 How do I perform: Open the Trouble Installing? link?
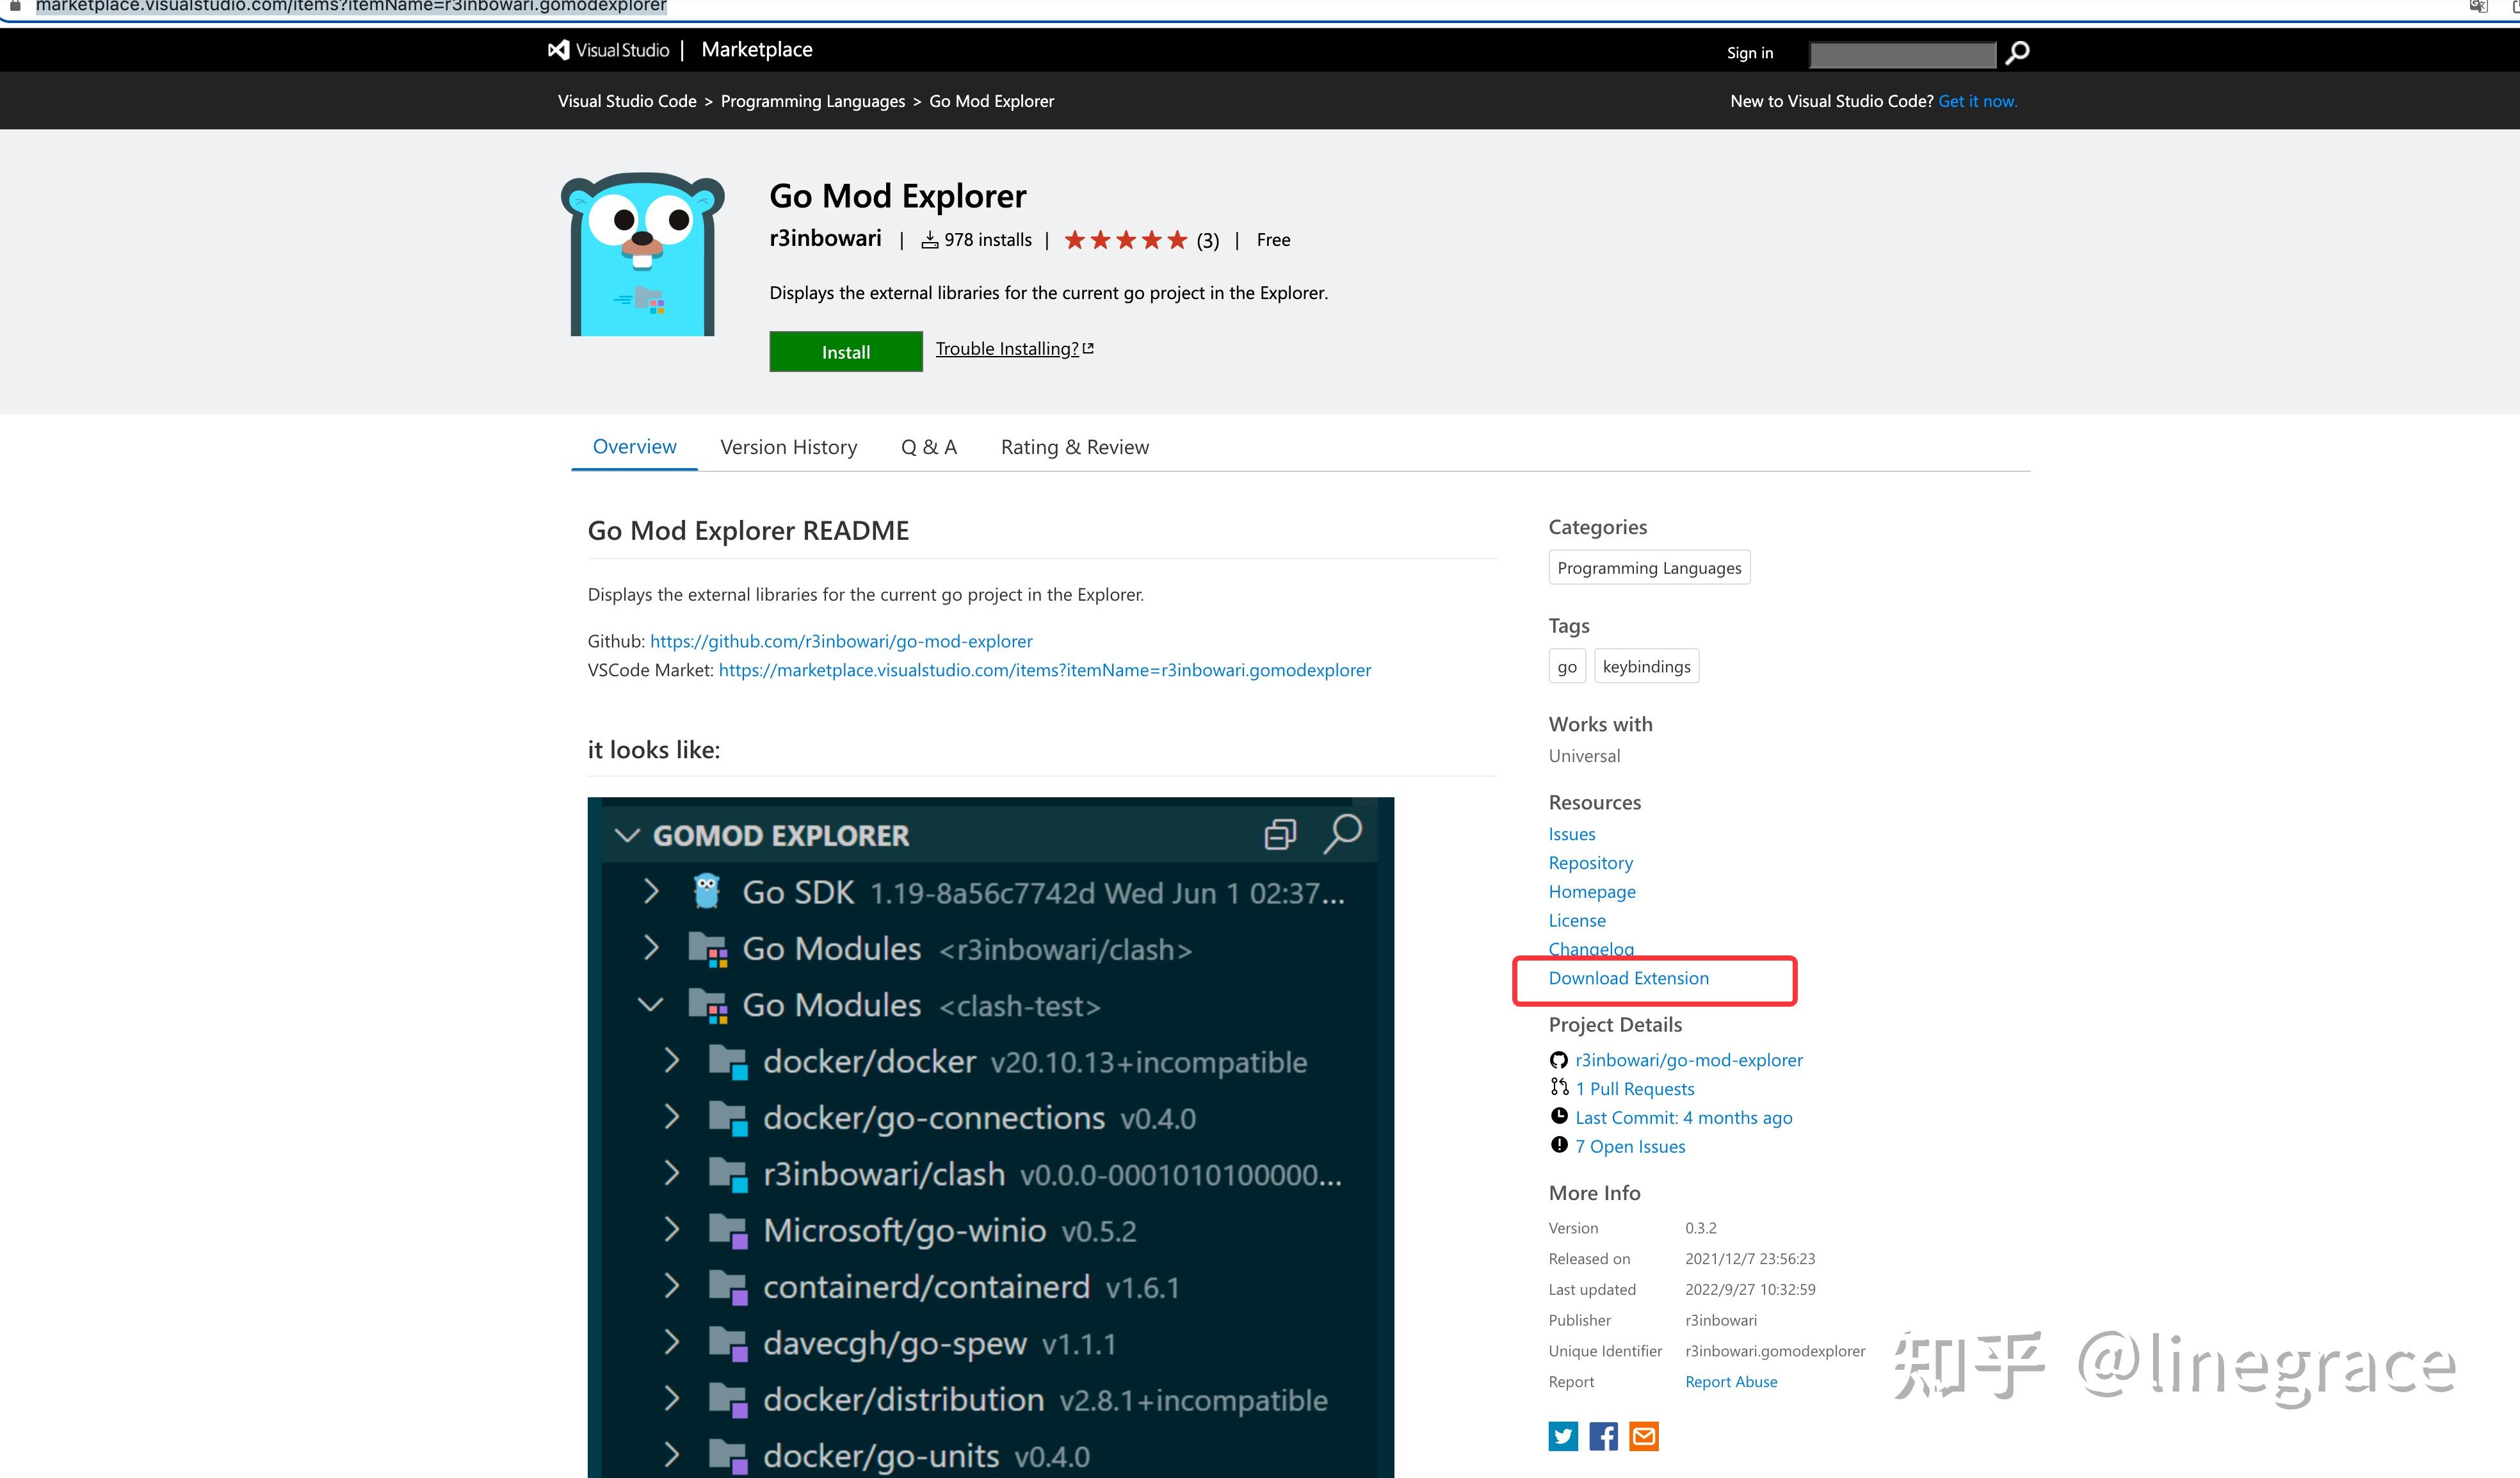click(1006, 348)
